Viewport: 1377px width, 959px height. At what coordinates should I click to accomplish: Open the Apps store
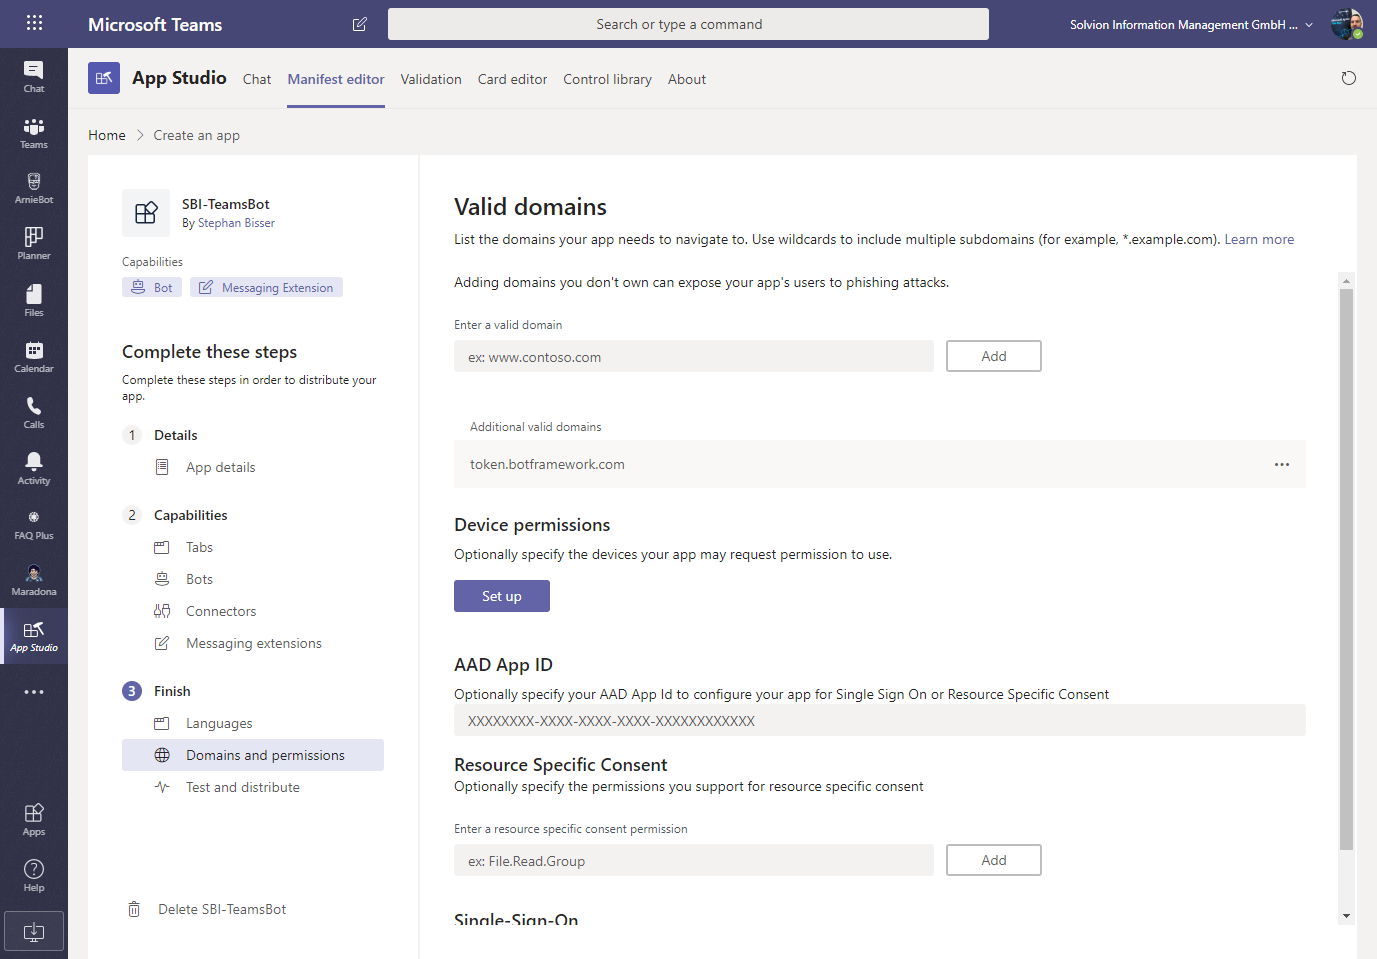coord(34,820)
